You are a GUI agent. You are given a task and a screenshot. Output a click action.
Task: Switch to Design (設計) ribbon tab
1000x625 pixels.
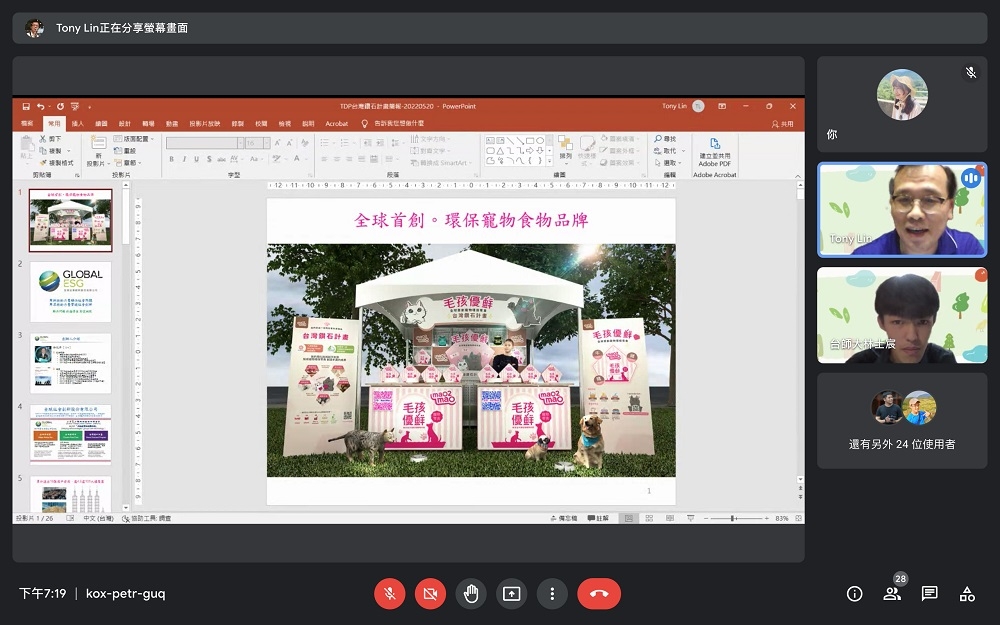coord(125,124)
